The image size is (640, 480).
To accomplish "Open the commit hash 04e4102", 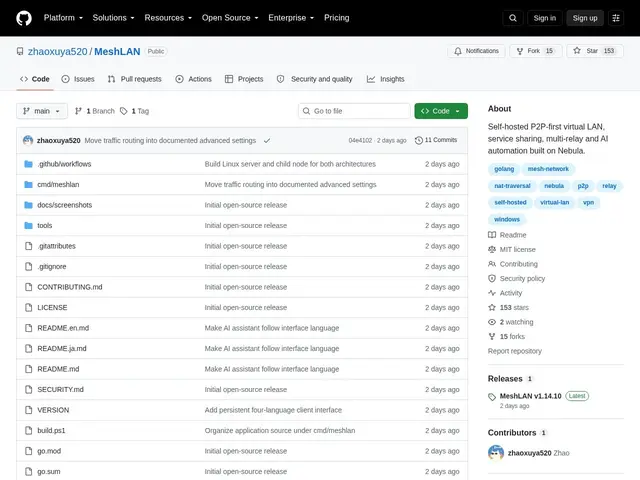I will pyautogui.click(x=360, y=140).
